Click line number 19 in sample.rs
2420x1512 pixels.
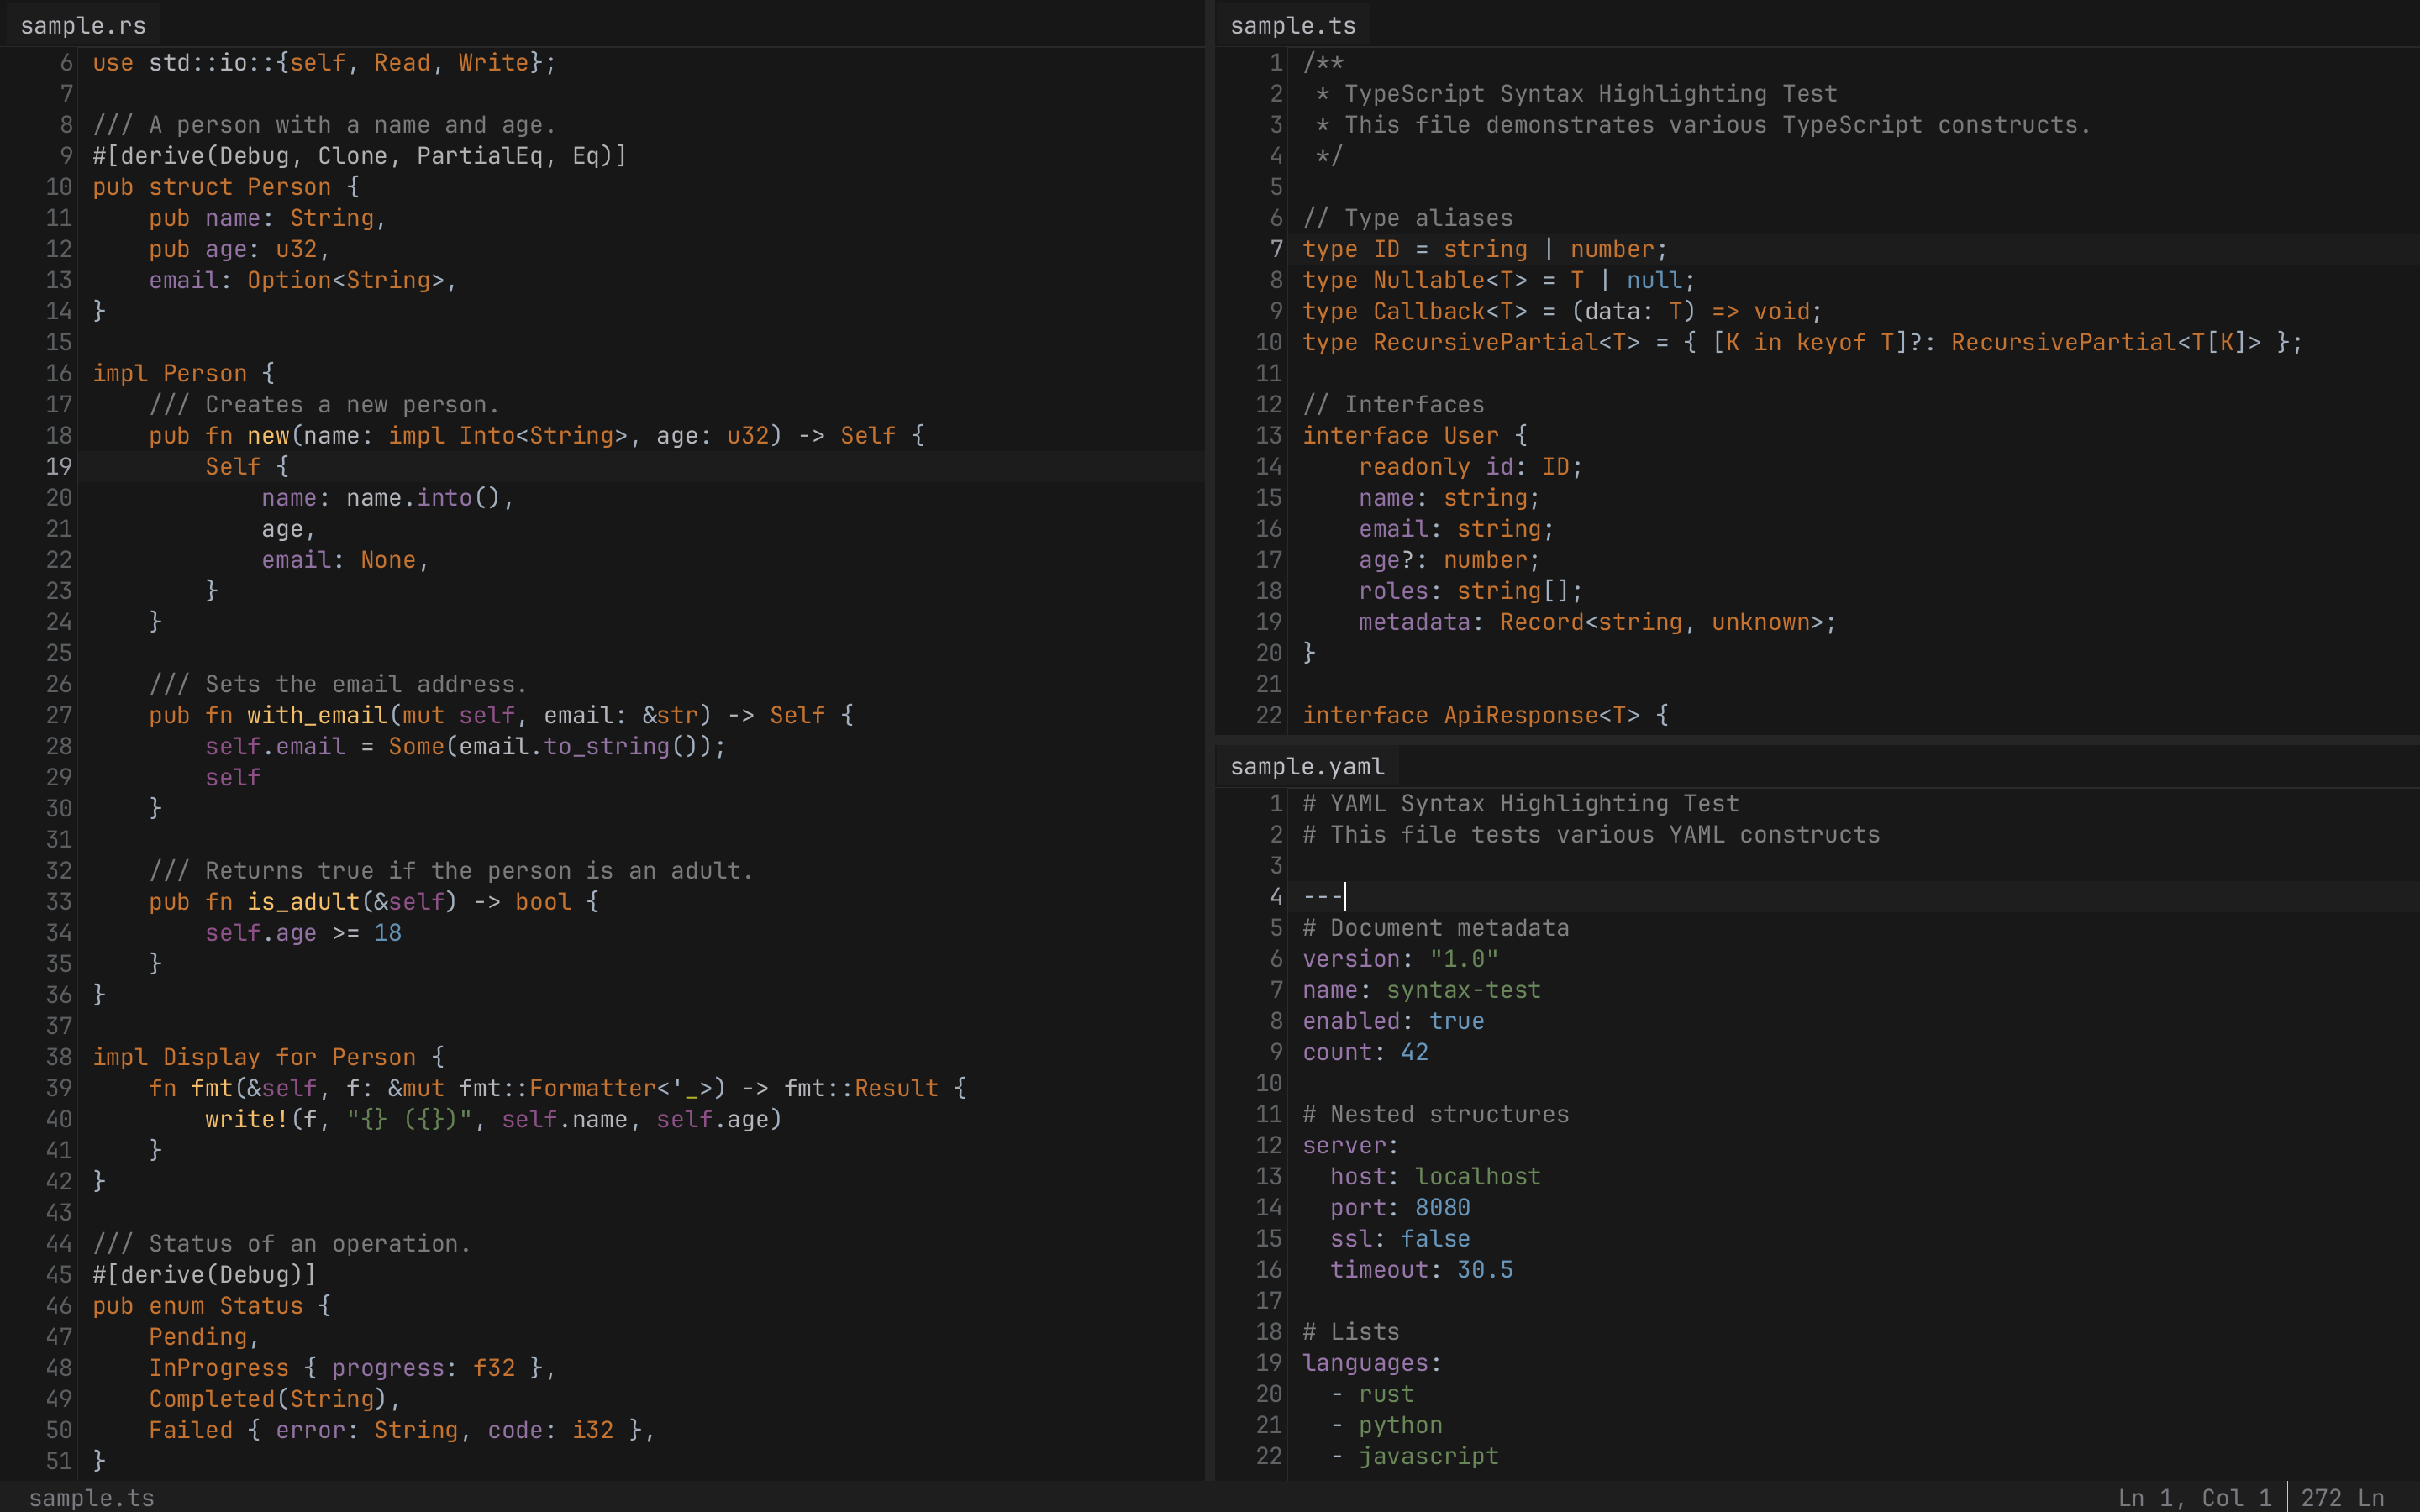click(x=58, y=466)
